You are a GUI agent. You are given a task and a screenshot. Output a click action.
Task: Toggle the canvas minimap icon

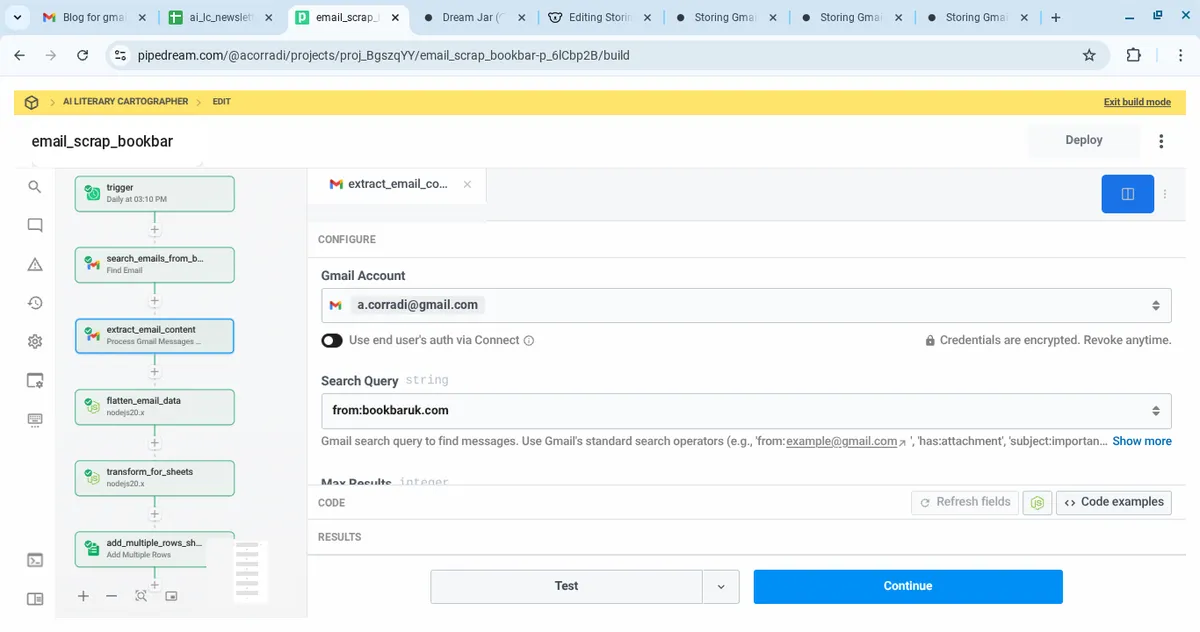tap(171, 596)
